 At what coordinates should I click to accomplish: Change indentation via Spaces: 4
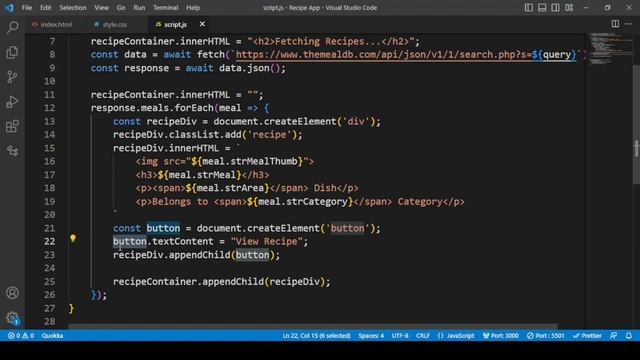coord(371,336)
